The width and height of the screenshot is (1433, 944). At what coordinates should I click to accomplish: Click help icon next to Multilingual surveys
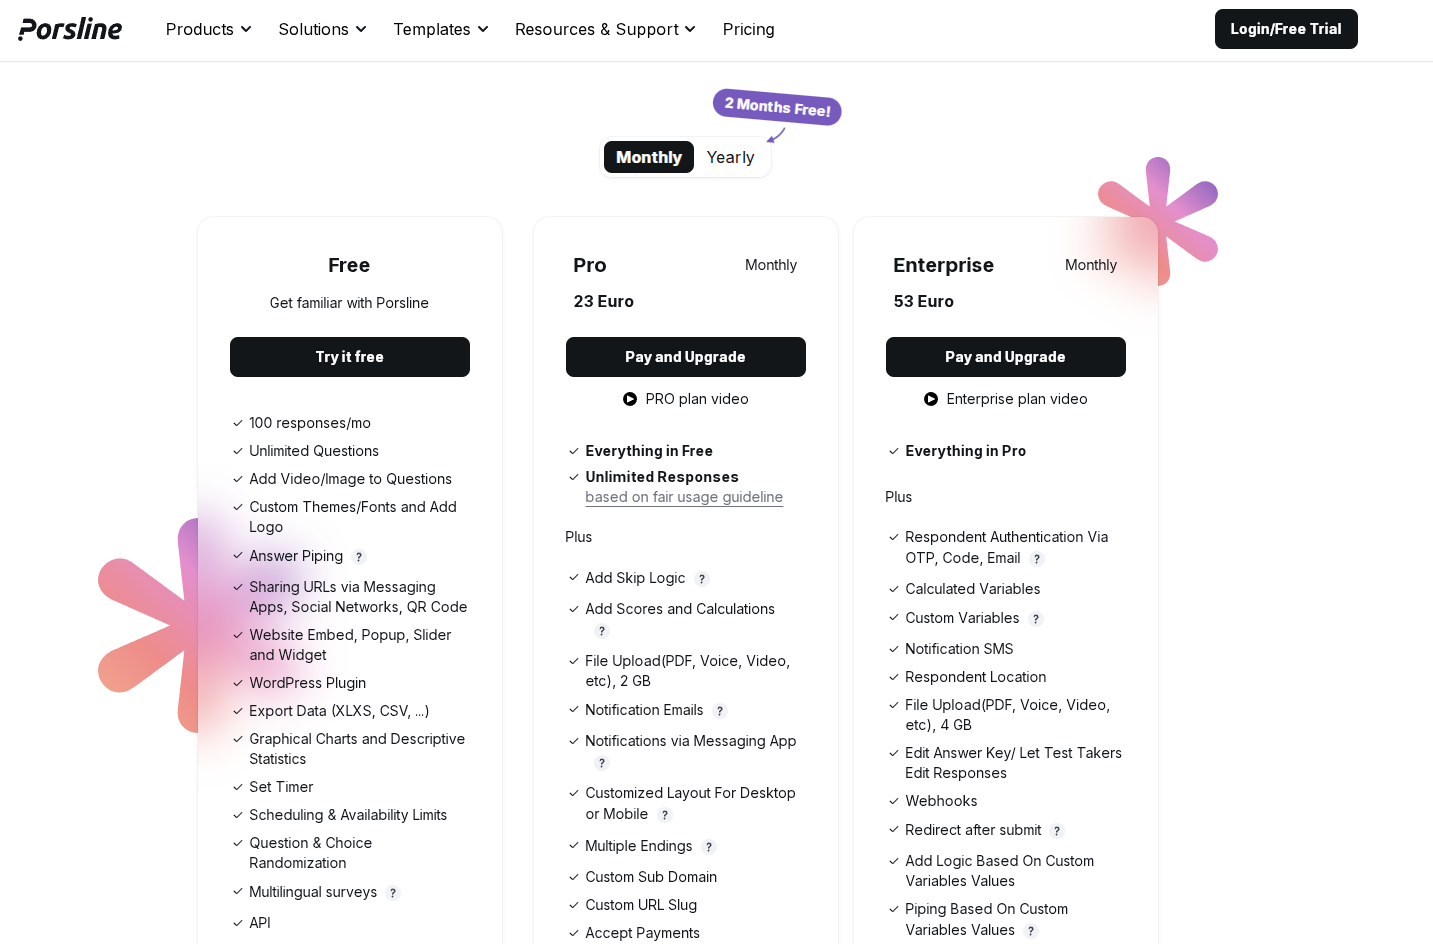pyautogui.click(x=393, y=893)
